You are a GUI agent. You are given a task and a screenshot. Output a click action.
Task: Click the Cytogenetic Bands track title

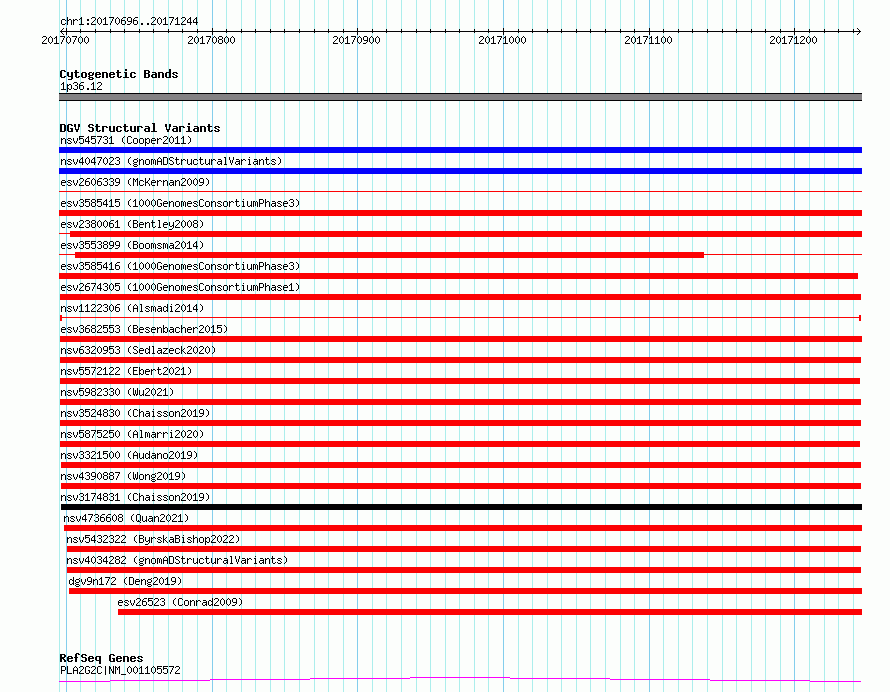[119, 74]
